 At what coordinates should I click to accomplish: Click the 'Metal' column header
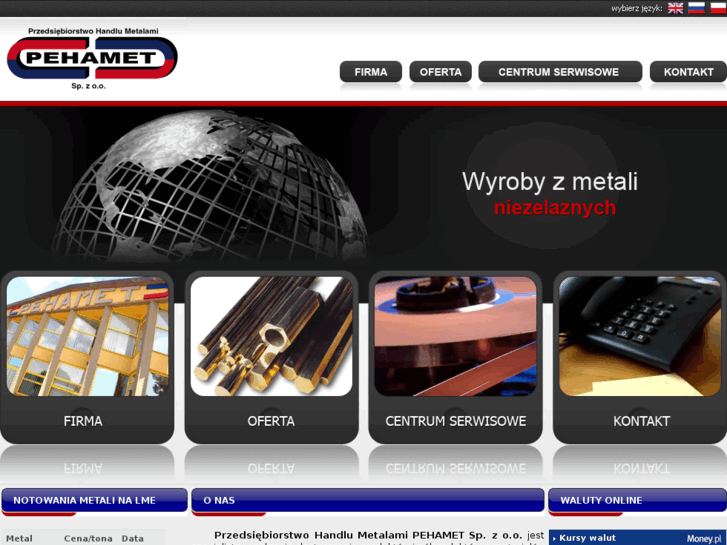19,539
